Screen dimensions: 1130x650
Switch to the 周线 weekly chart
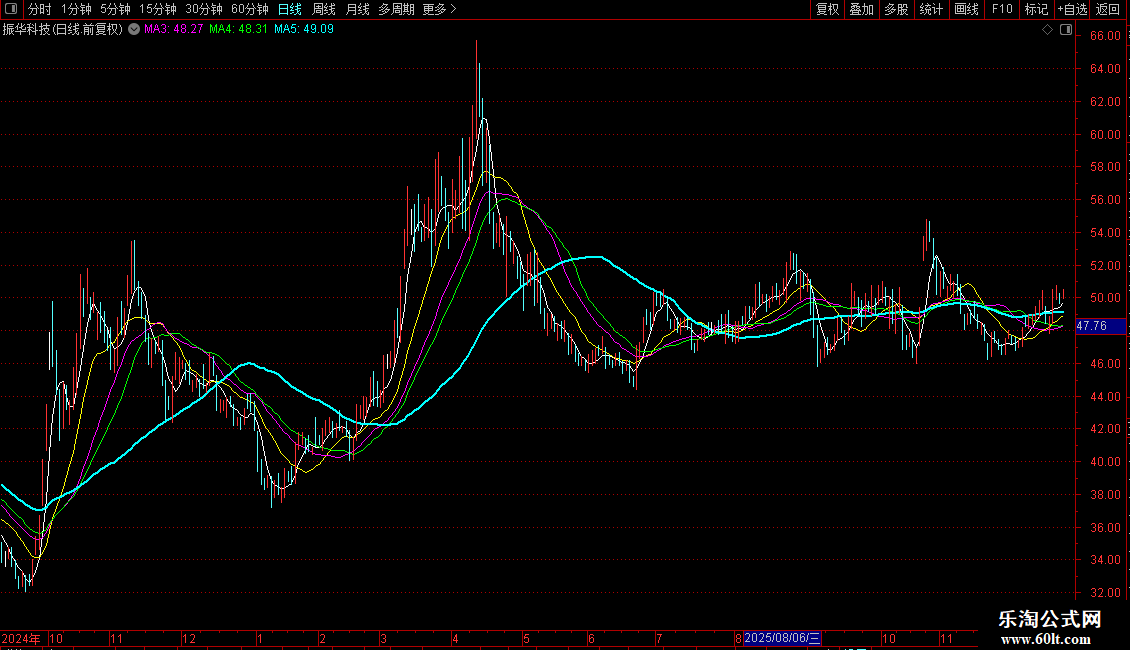click(324, 9)
